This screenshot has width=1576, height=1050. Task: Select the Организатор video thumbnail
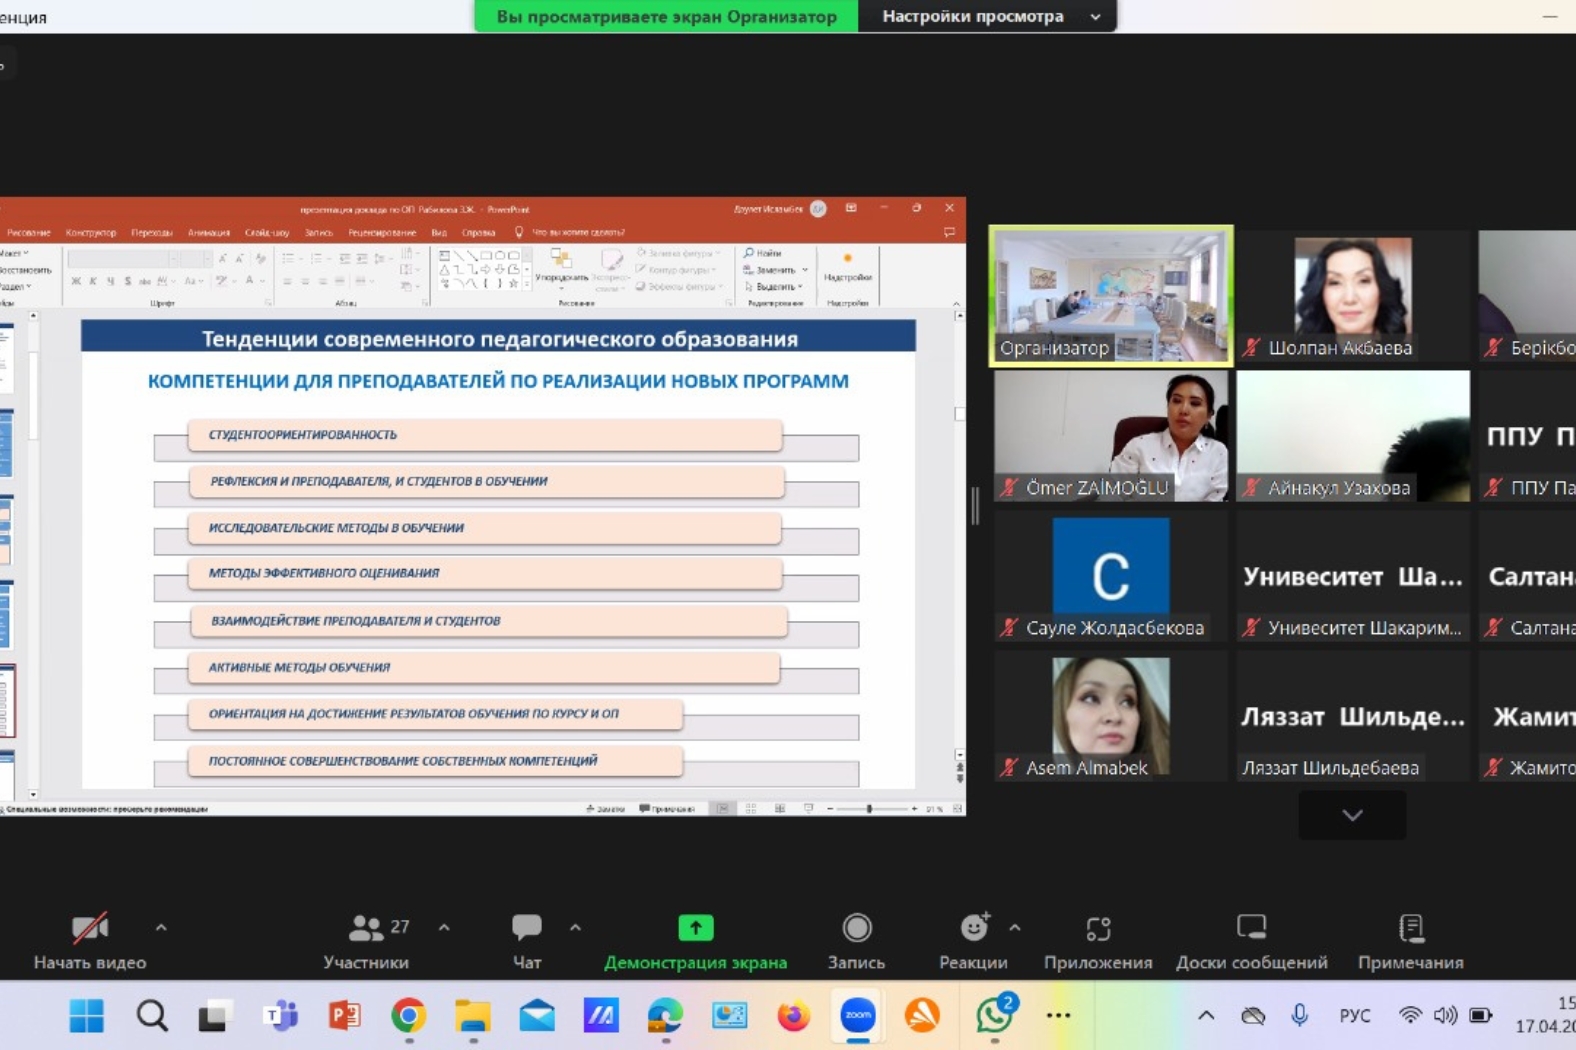[1110, 296]
